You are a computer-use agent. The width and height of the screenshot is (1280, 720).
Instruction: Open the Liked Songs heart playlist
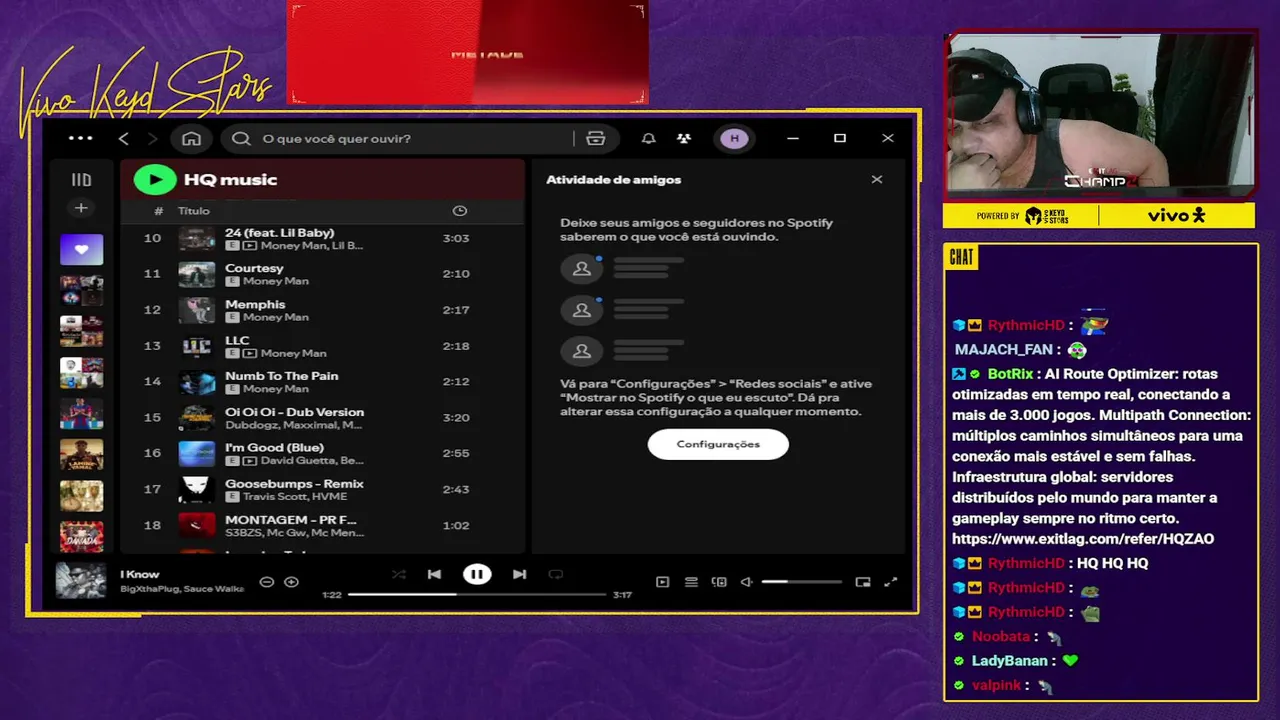[81, 249]
